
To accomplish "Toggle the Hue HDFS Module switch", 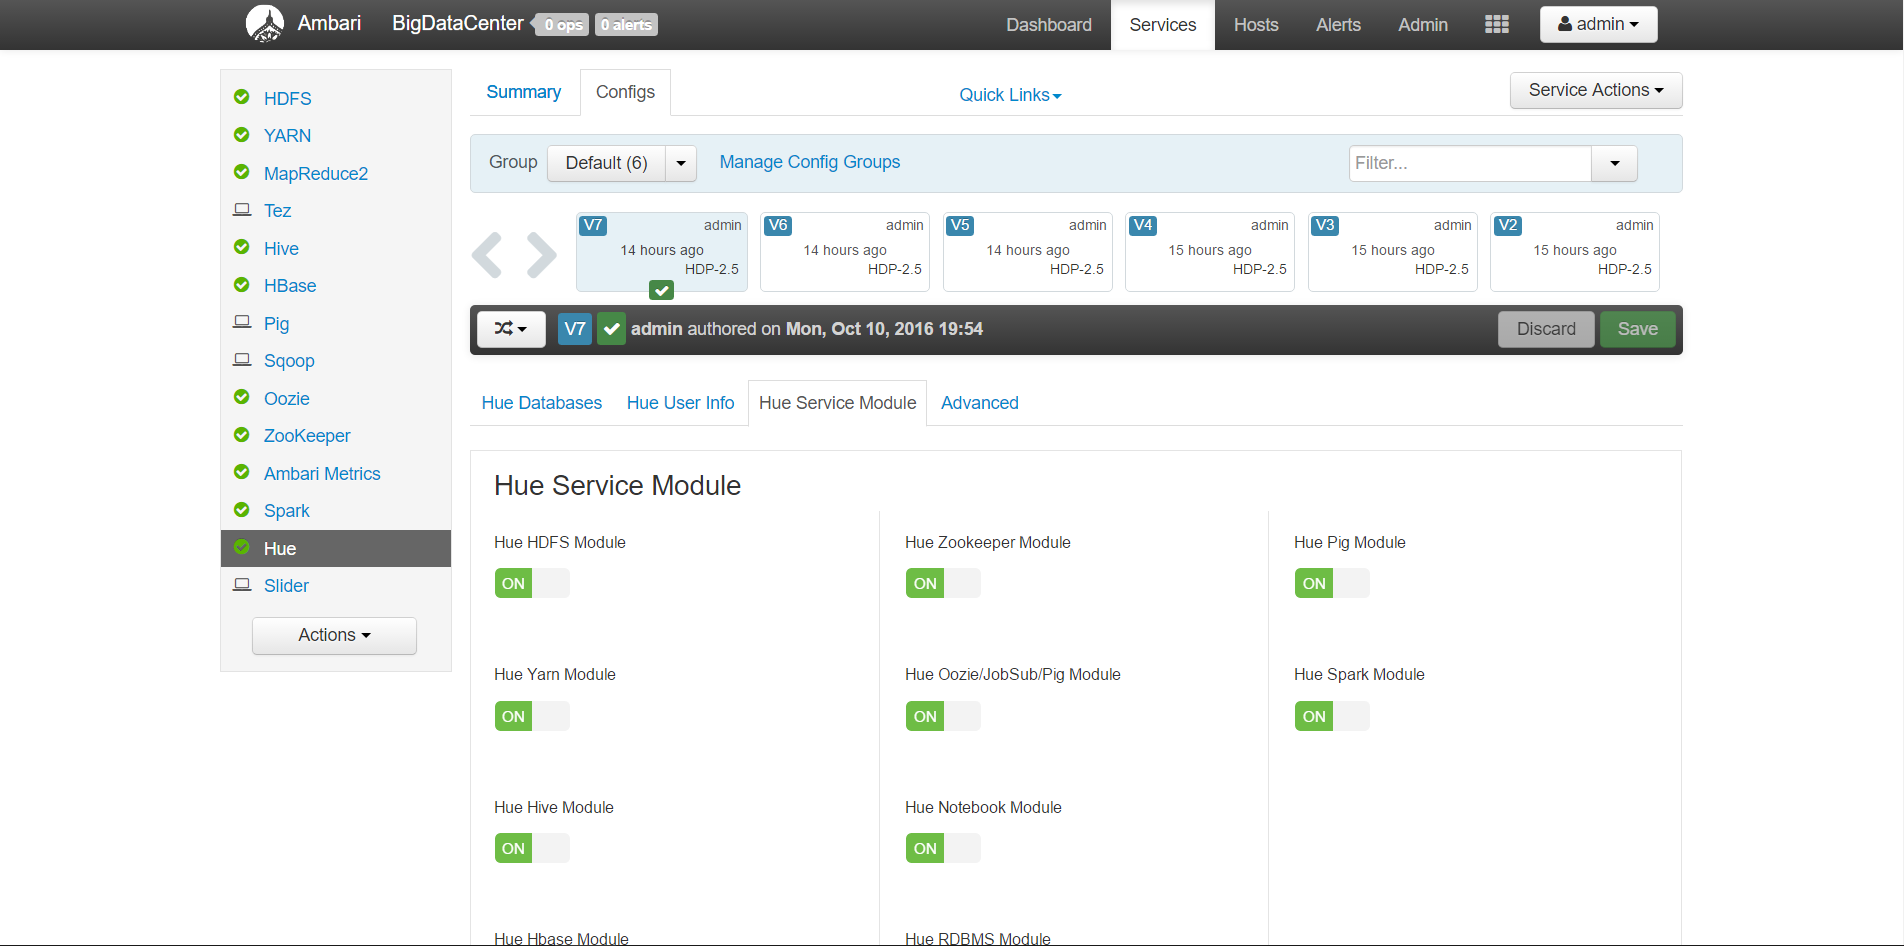I will click(x=532, y=583).
